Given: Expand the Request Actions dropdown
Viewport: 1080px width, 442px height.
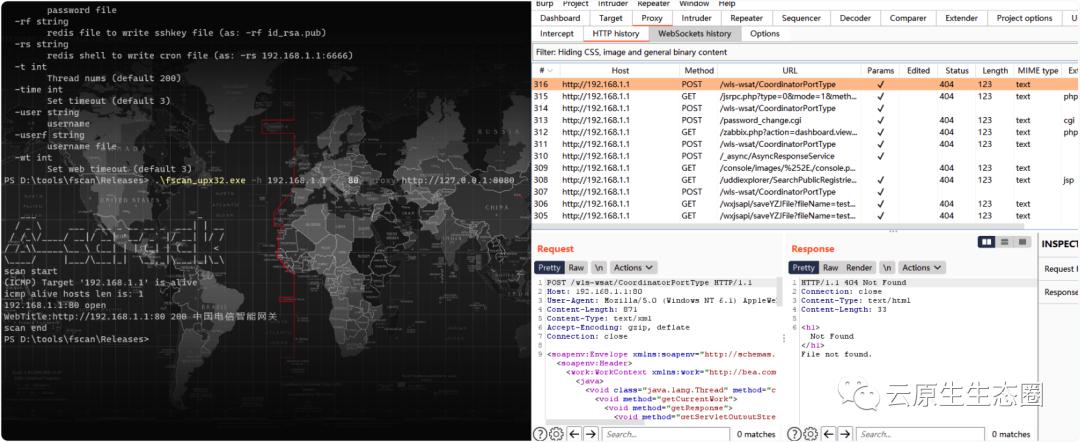Looking at the screenshot, I should pyautogui.click(x=634, y=268).
